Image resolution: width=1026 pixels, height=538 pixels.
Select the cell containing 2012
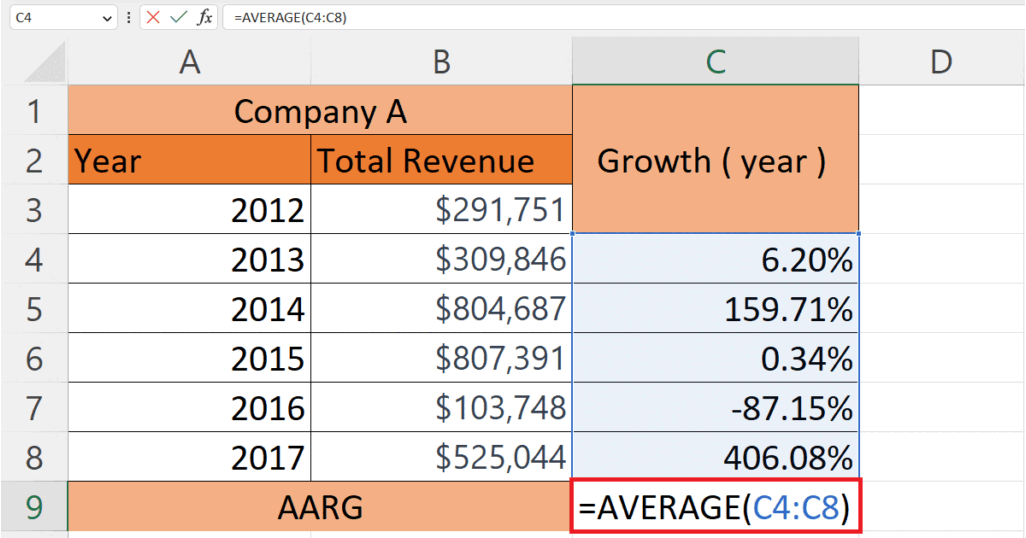click(189, 209)
